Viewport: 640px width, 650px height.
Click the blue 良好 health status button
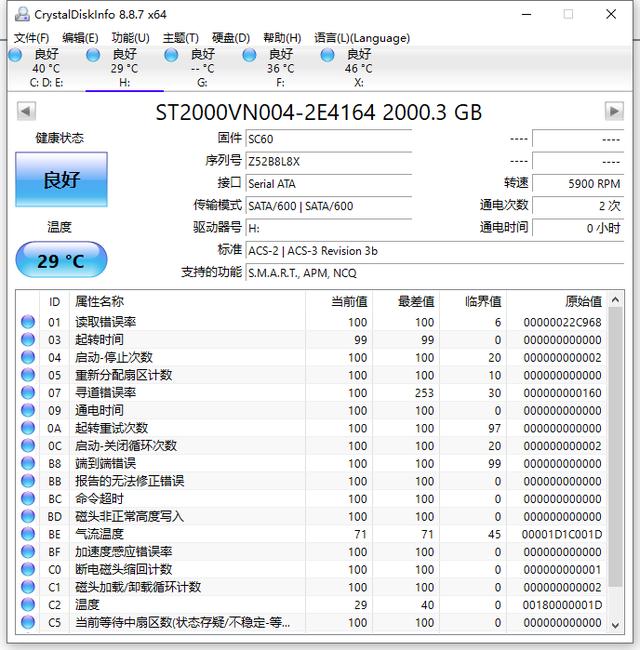pos(61,179)
